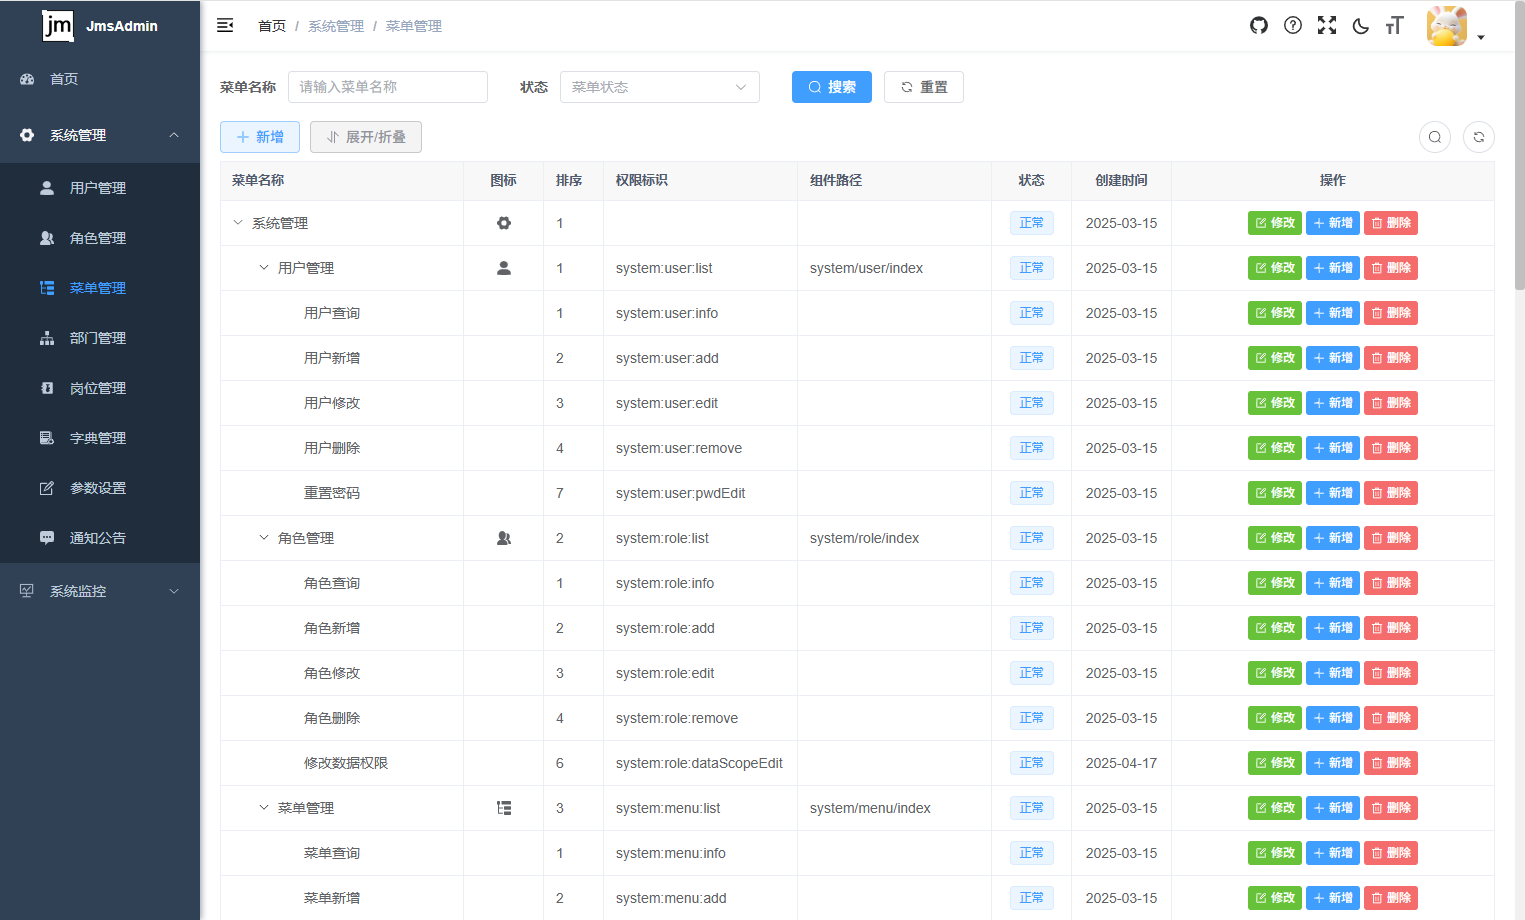Collapse the 角色管理 tree row chevron
Viewport: 1525px width, 920px height.
pyautogui.click(x=264, y=538)
